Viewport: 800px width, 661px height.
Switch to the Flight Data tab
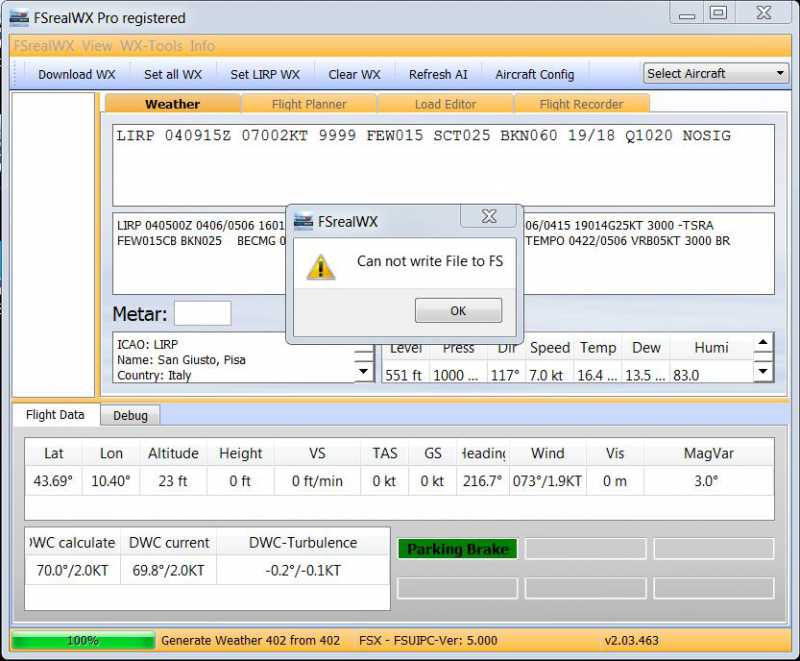(x=55, y=415)
